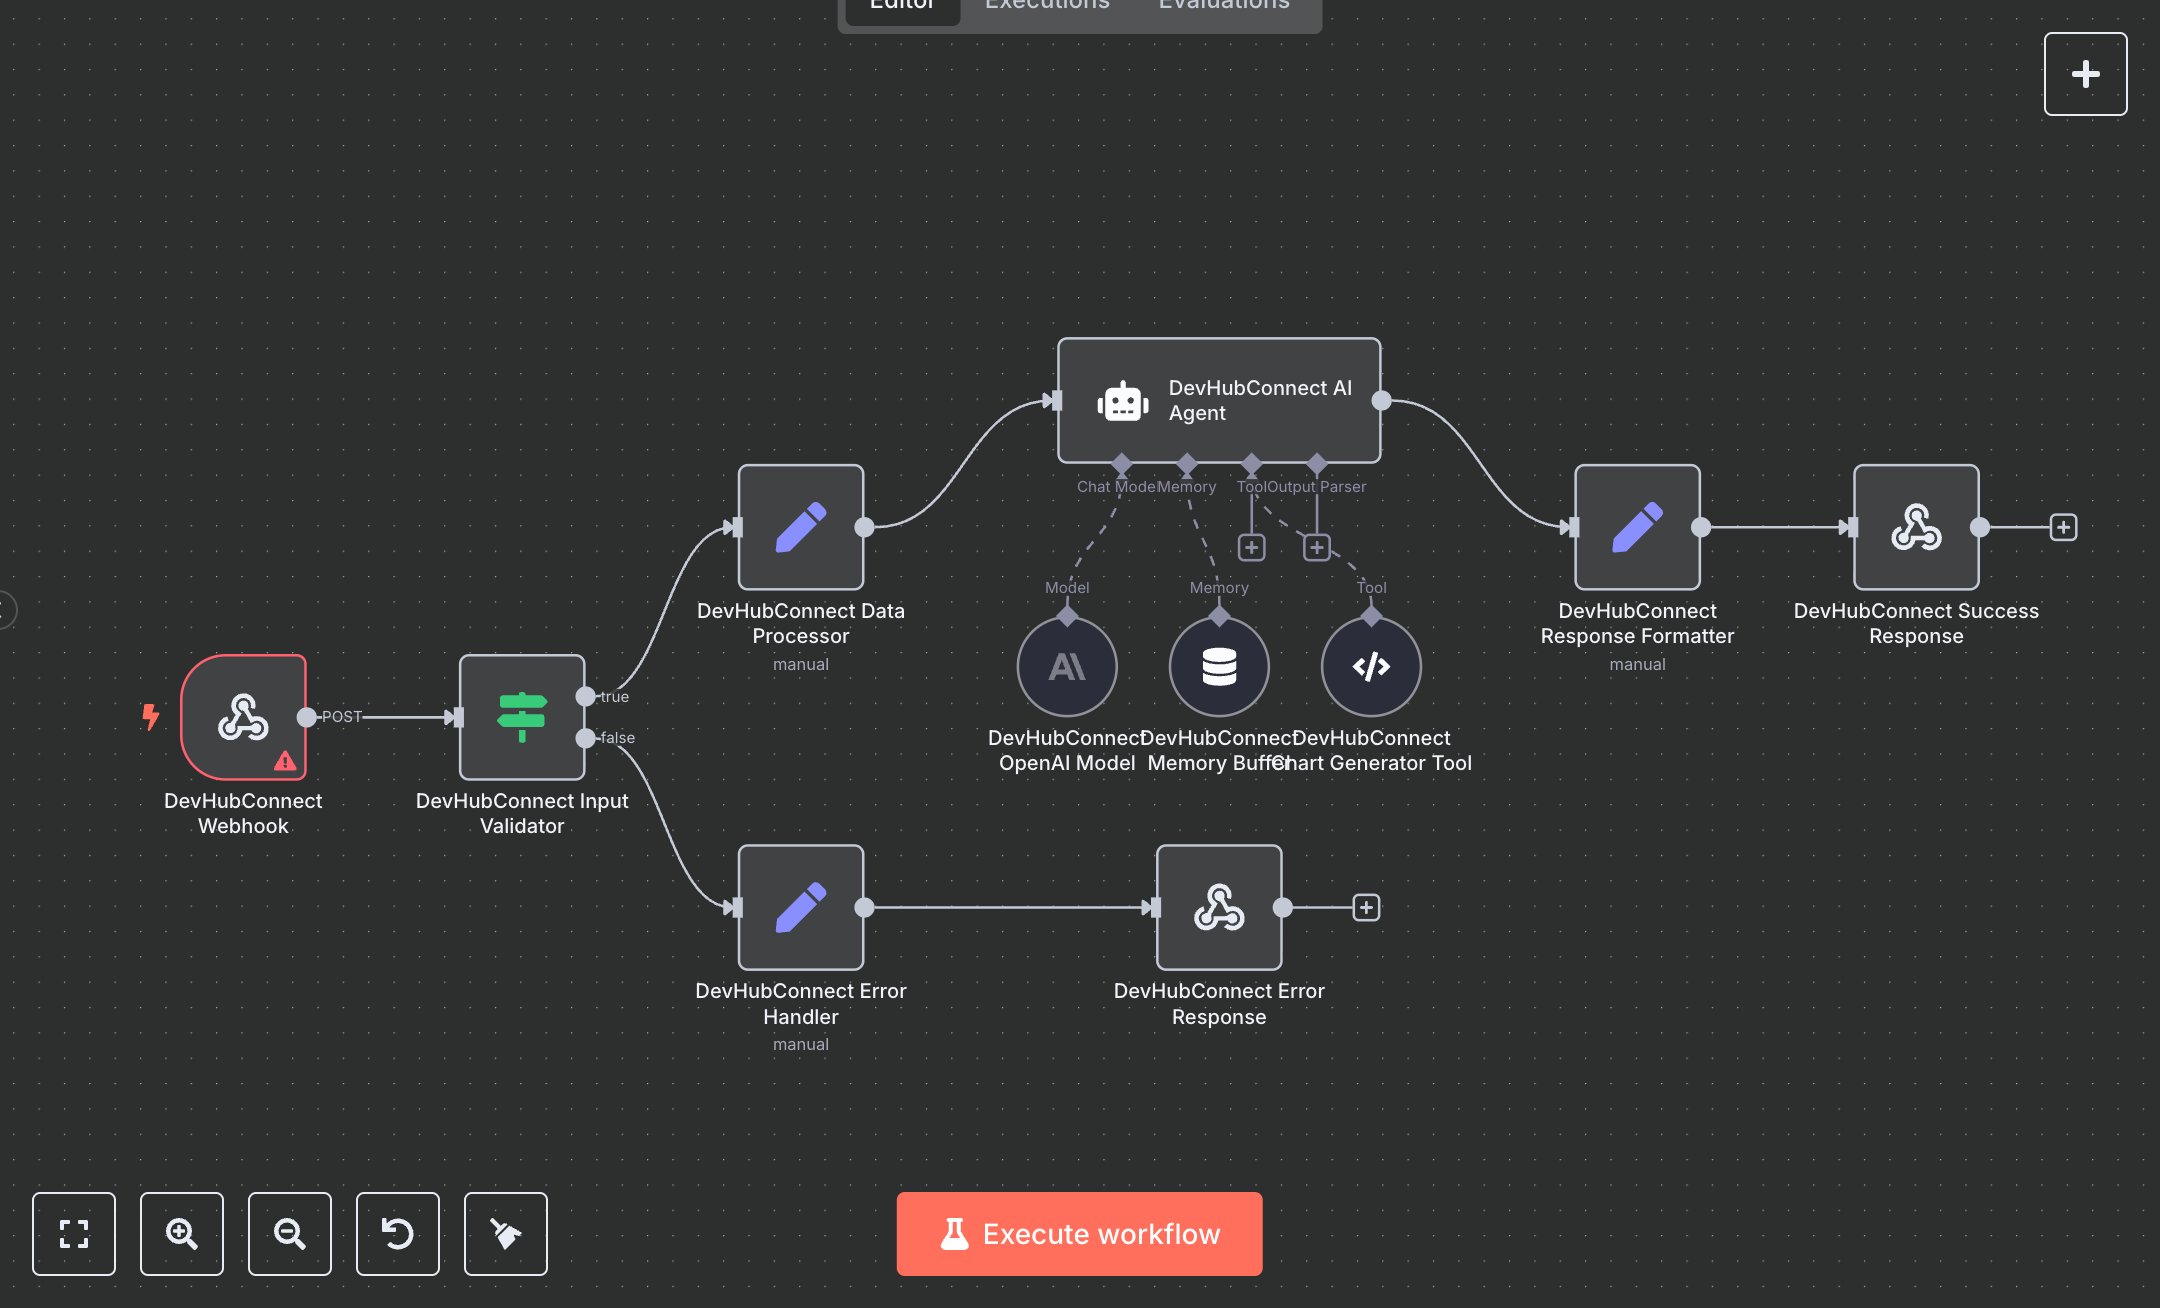
Task: Click the DevHubConnect Success Response node label
Action: (1915, 623)
